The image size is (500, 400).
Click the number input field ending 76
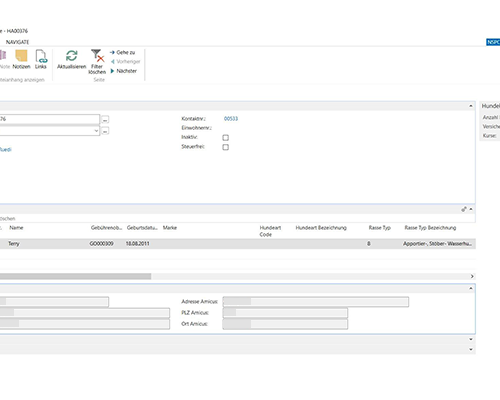(x=50, y=119)
